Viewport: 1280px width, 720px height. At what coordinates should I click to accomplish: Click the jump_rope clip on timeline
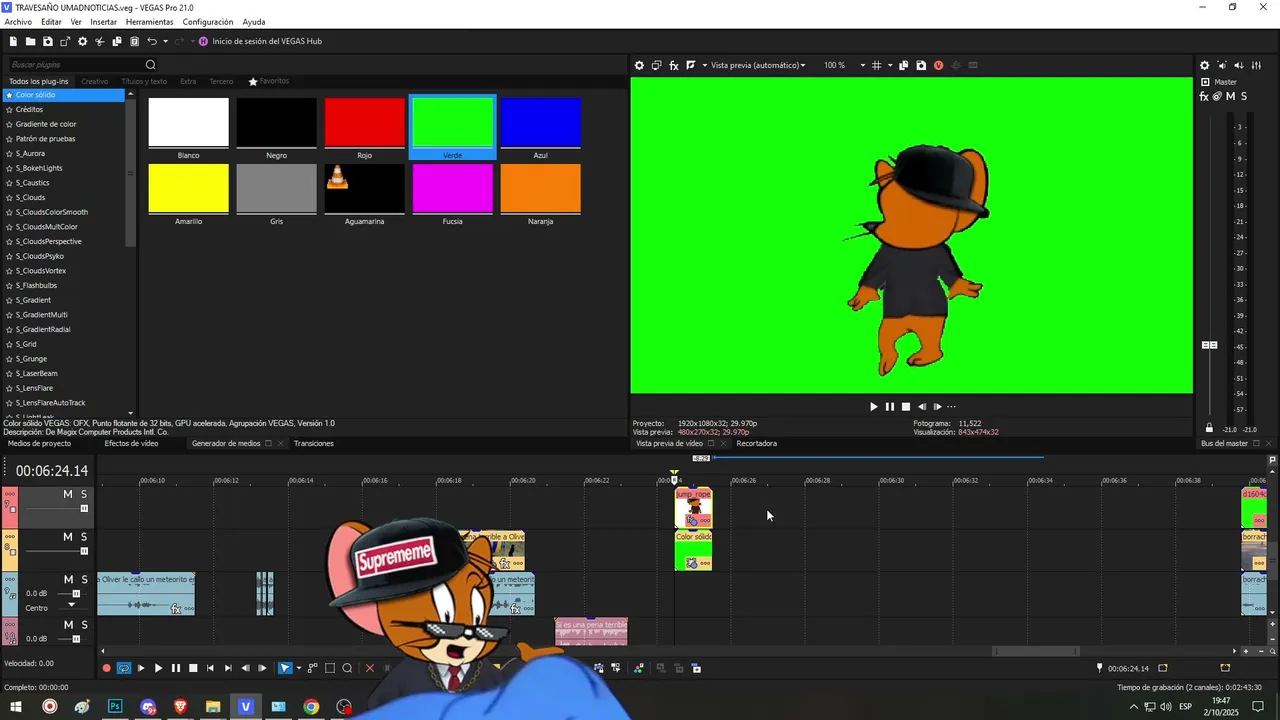click(x=694, y=508)
